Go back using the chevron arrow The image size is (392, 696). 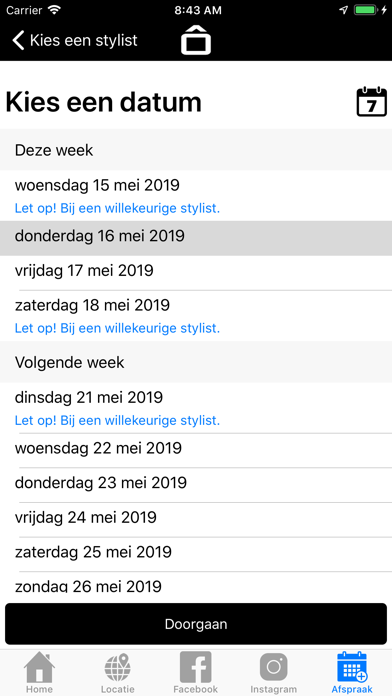tap(18, 40)
